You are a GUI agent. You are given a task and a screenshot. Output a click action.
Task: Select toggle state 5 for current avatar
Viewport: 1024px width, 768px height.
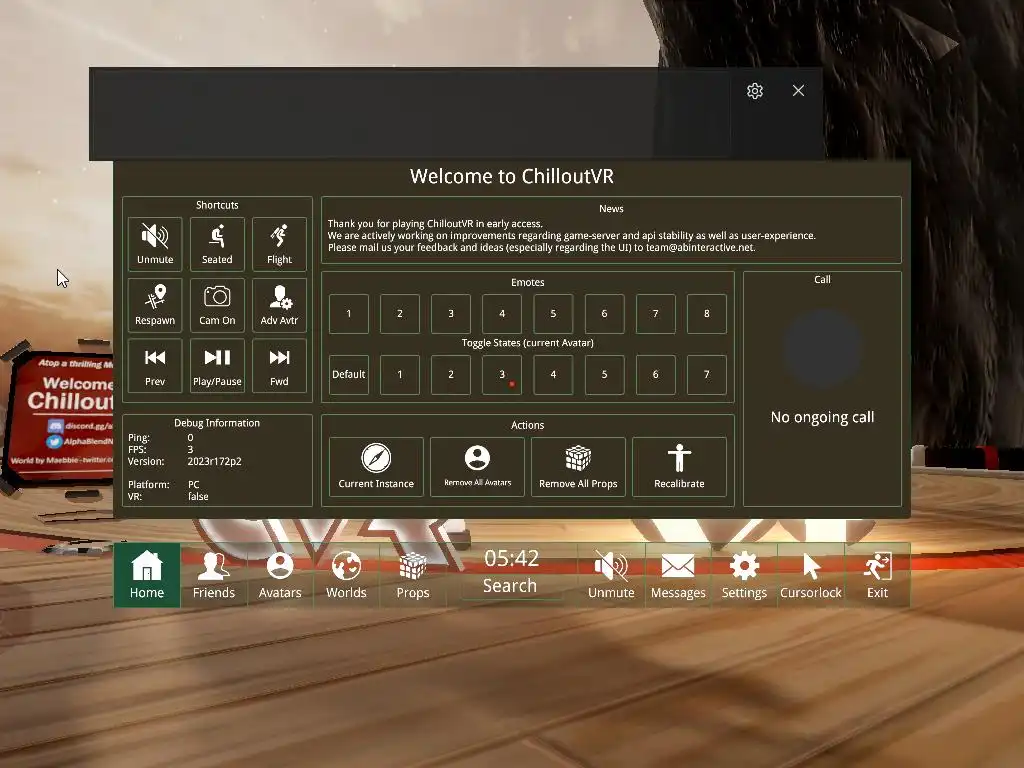coord(604,374)
